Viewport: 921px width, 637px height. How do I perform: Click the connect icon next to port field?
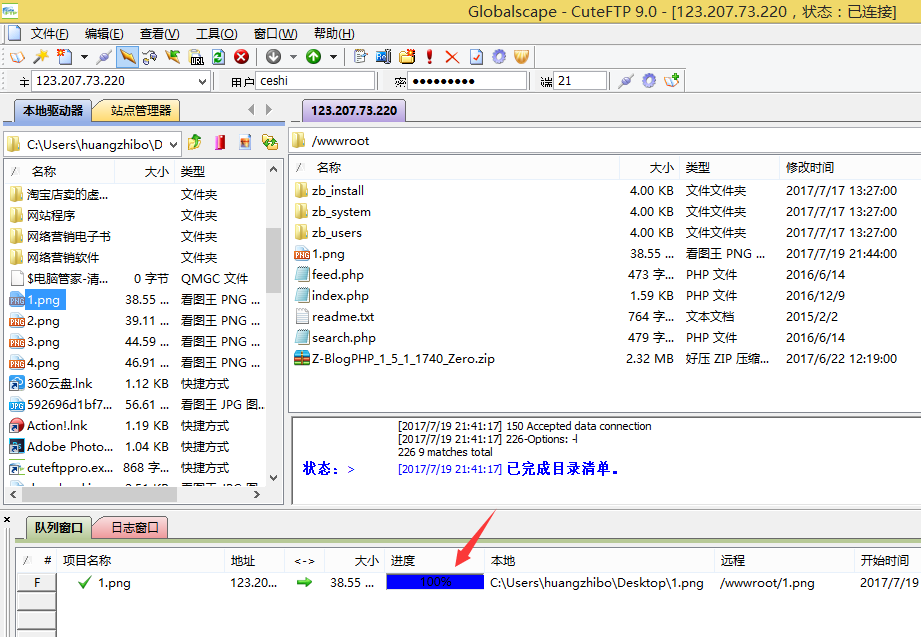(x=626, y=81)
